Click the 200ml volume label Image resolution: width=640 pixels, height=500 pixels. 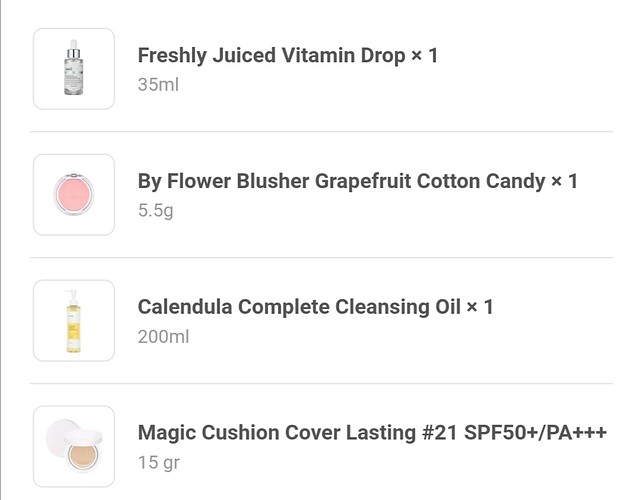tap(163, 337)
